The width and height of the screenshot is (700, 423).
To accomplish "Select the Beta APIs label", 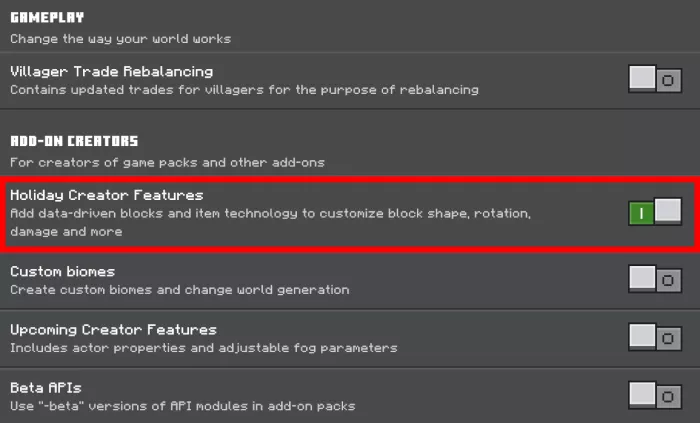I will click(x=47, y=388).
